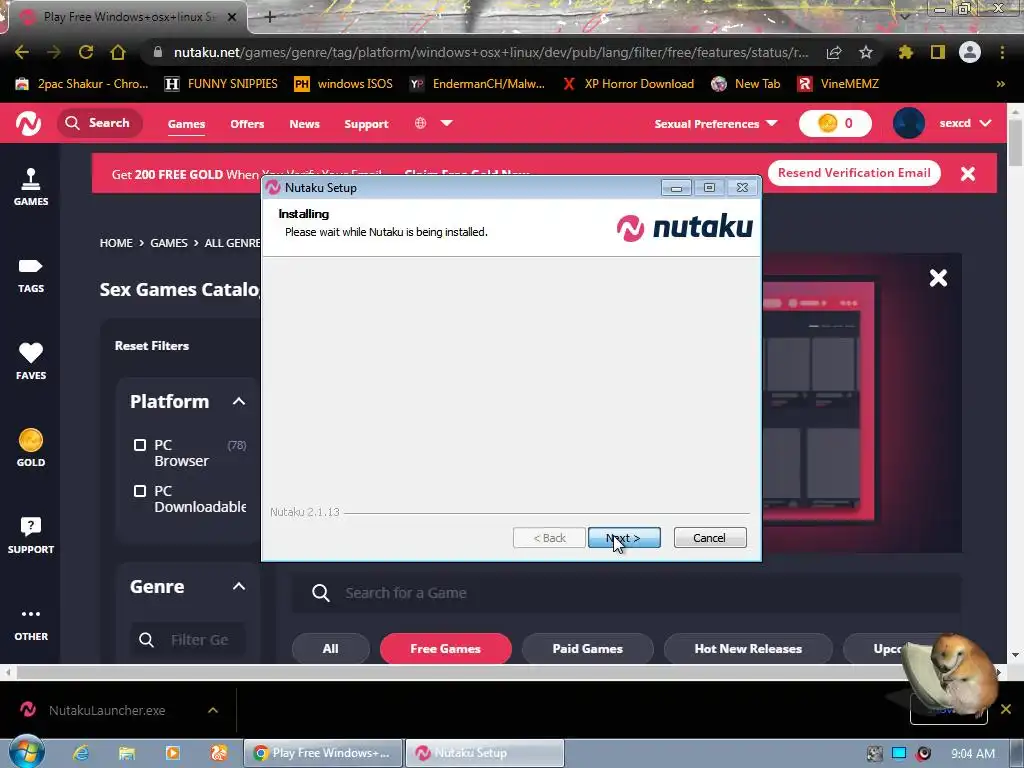This screenshot has width=1024, height=768.
Task: Open Windows Start orb
Action: tap(26, 752)
